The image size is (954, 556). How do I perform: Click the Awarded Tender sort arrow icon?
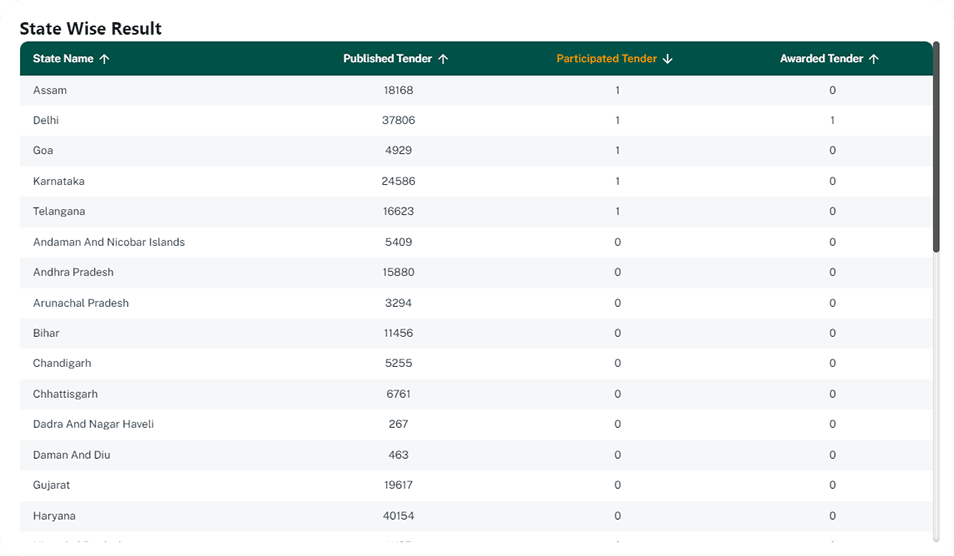click(x=874, y=59)
